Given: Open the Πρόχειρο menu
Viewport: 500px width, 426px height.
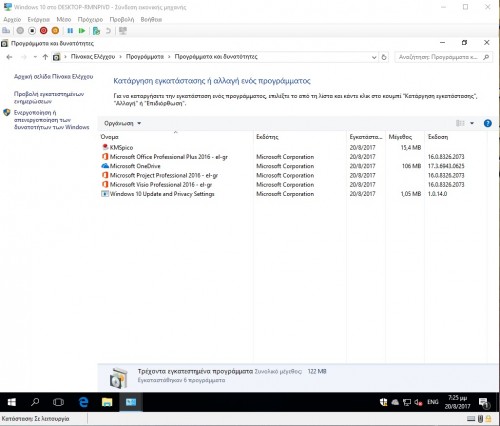Looking at the screenshot, I should pyautogui.click(x=90, y=19).
